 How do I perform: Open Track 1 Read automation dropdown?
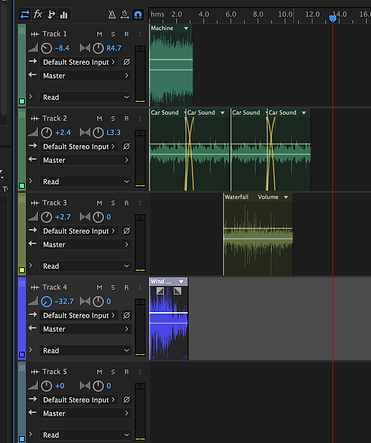click(x=85, y=97)
